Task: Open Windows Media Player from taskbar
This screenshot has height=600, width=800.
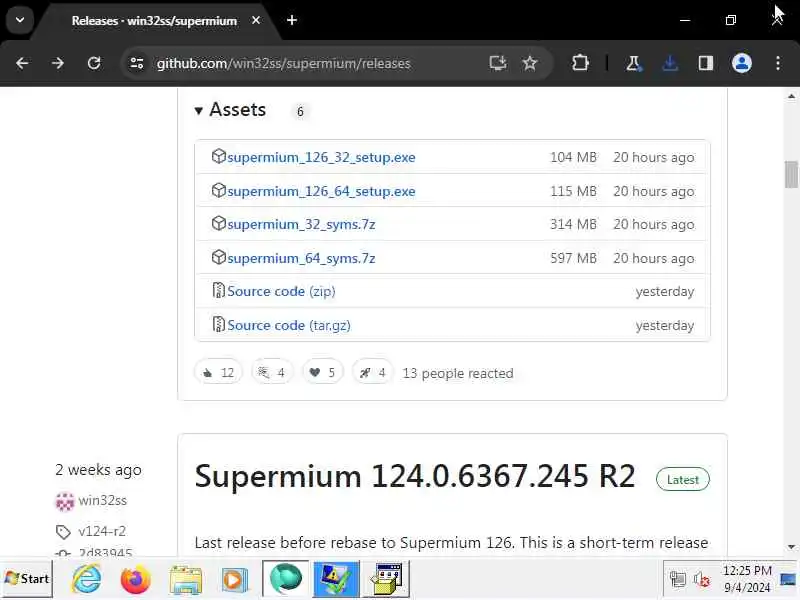Action: click(x=234, y=580)
